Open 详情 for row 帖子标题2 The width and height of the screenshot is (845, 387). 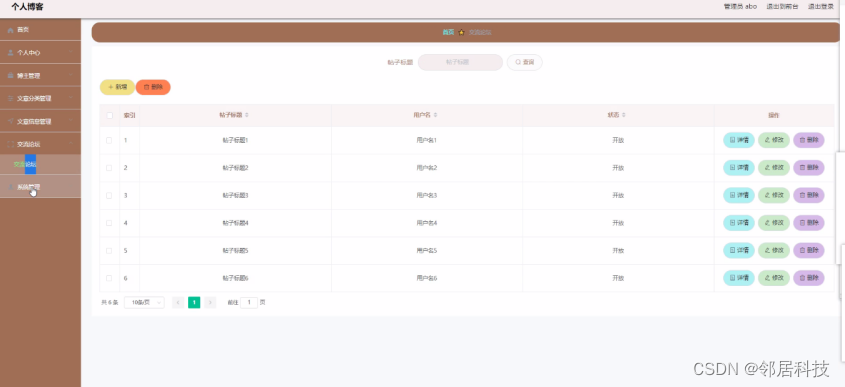[x=739, y=168]
